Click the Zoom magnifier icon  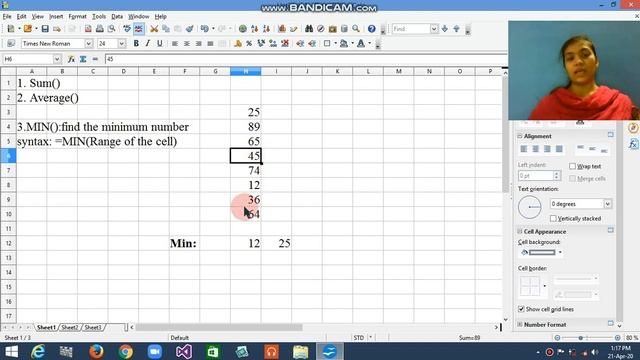(x=356, y=29)
